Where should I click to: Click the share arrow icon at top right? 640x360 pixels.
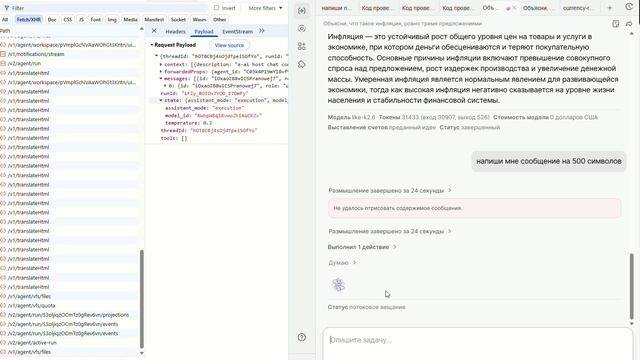click(x=629, y=24)
